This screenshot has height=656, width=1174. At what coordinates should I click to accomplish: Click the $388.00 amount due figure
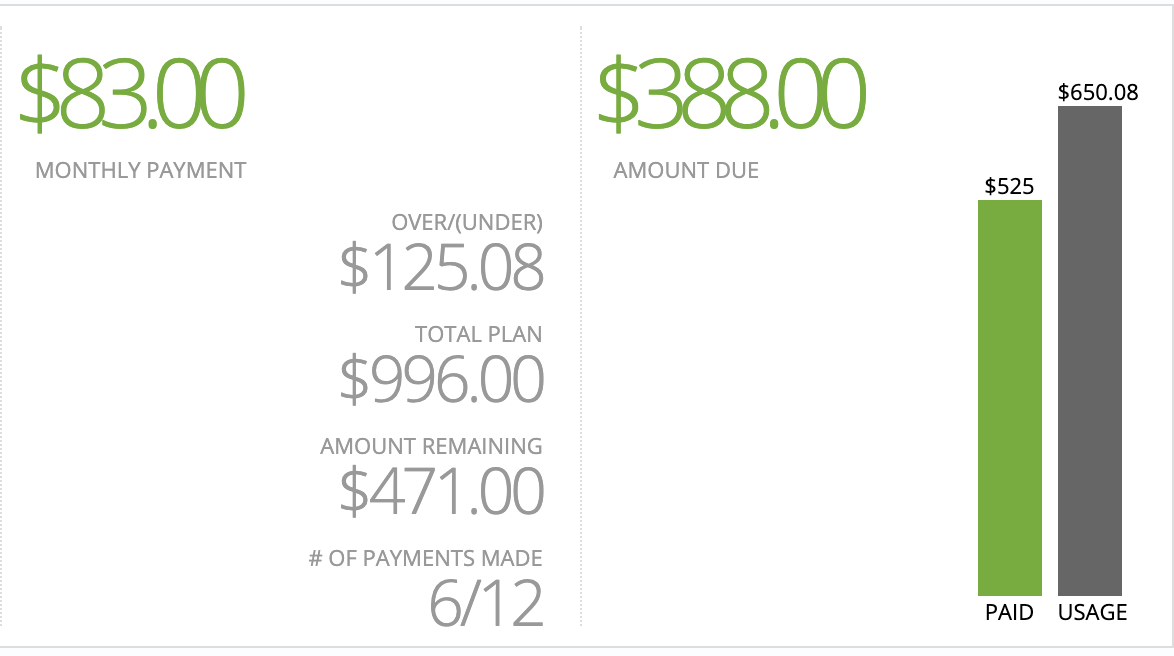coord(732,95)
